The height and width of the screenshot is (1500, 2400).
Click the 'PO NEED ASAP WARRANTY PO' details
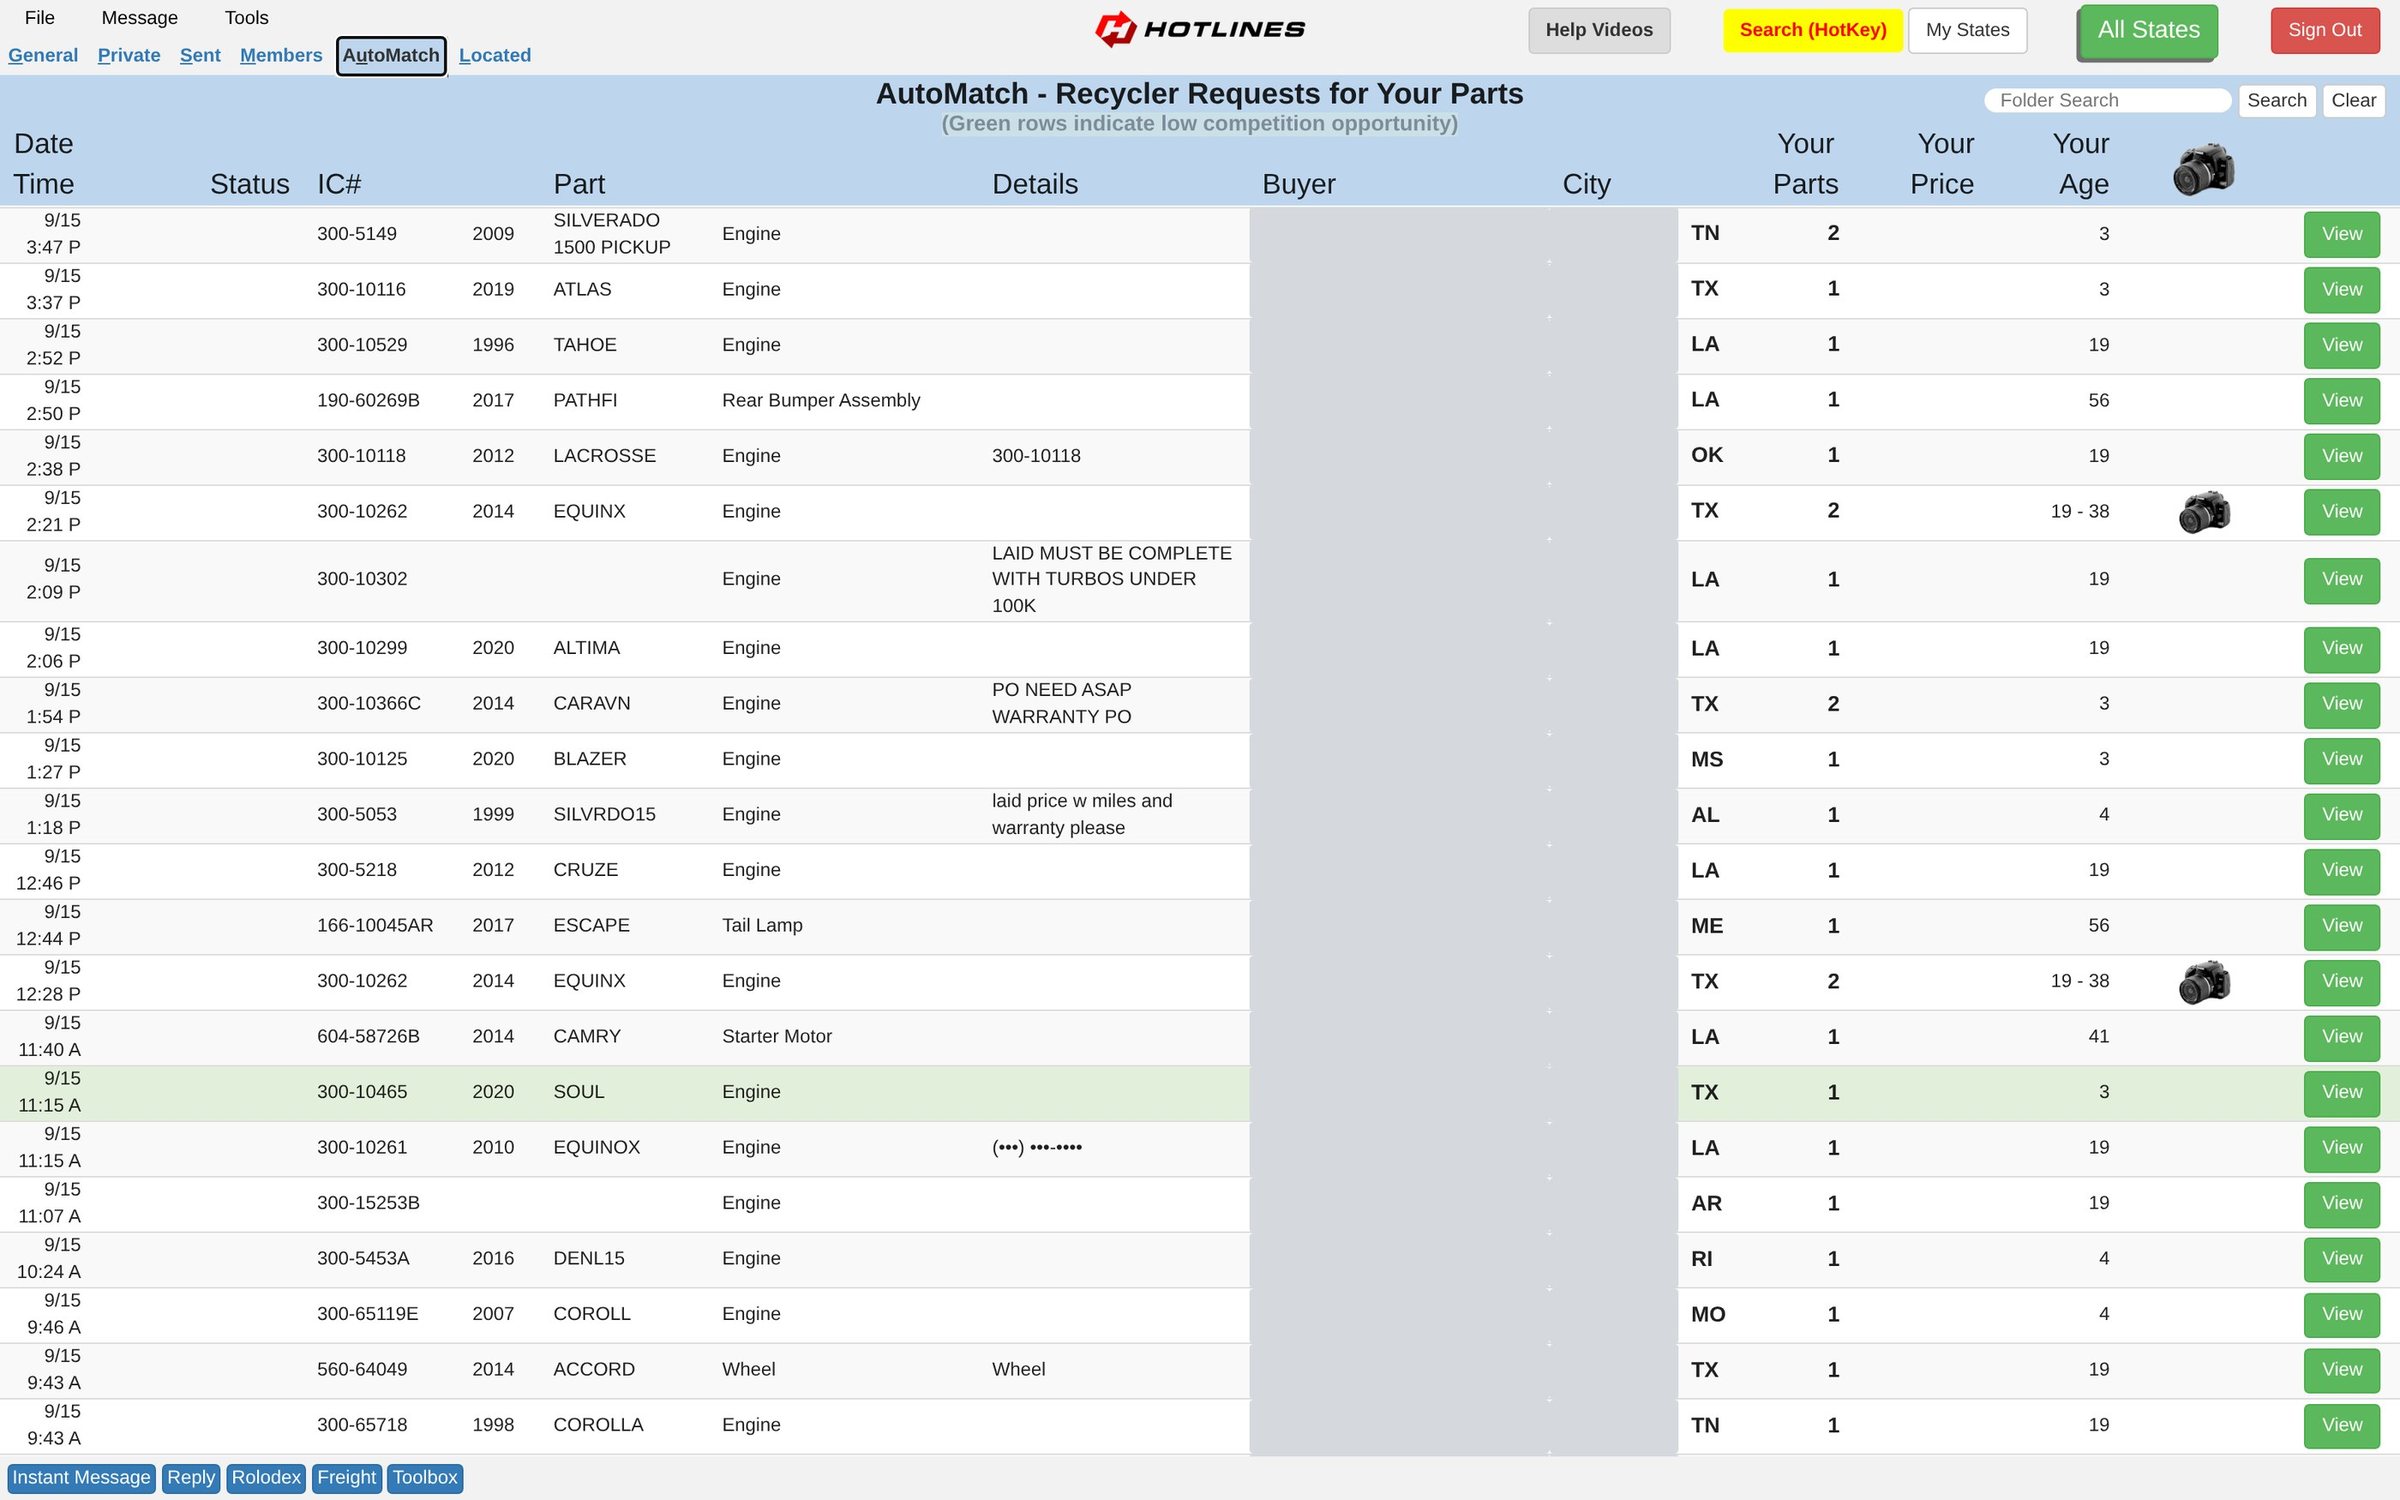coord(1061,704)
